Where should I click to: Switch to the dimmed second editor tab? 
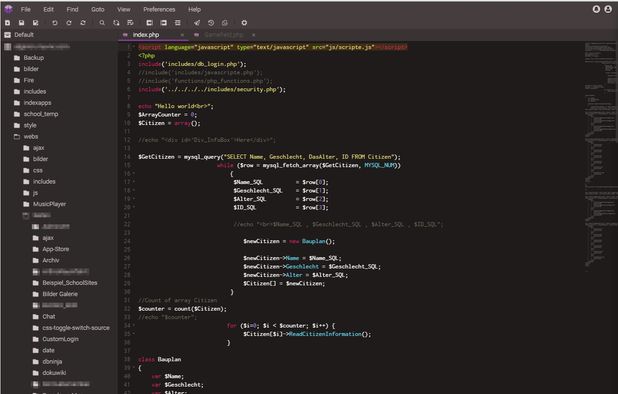(223, 35)
